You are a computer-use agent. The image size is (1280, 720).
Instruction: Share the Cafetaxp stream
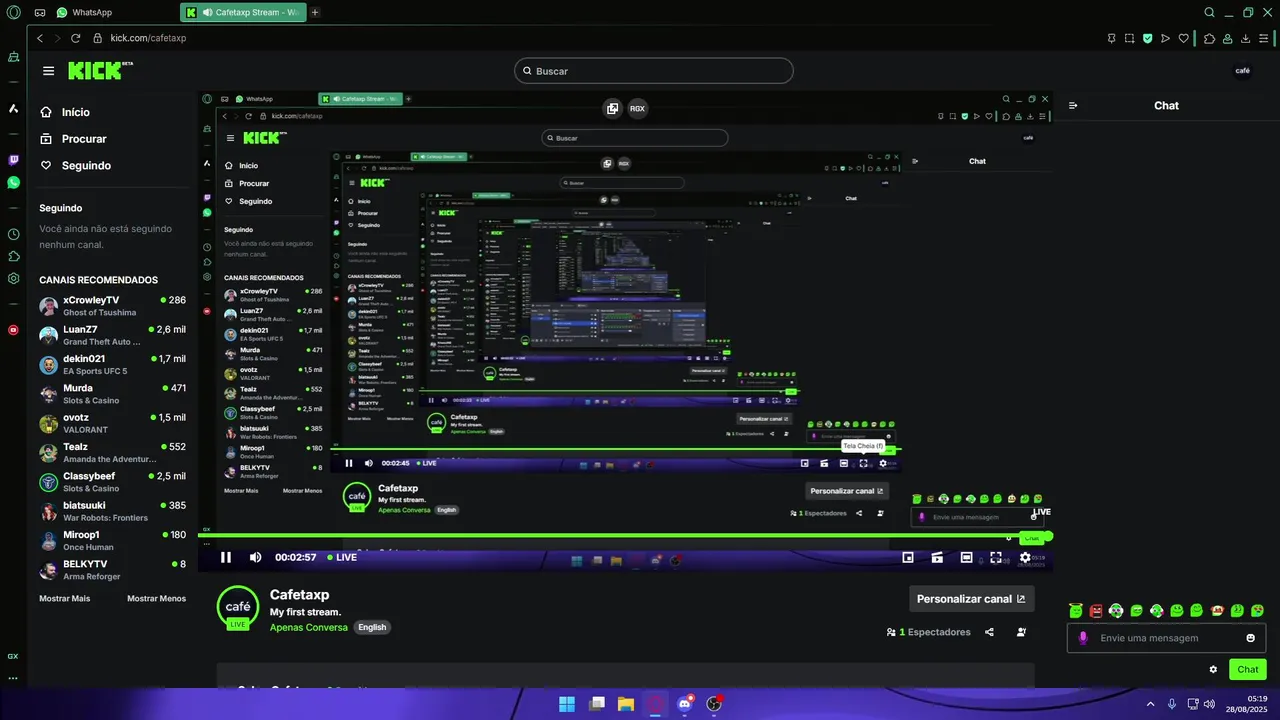pos(989,632)
